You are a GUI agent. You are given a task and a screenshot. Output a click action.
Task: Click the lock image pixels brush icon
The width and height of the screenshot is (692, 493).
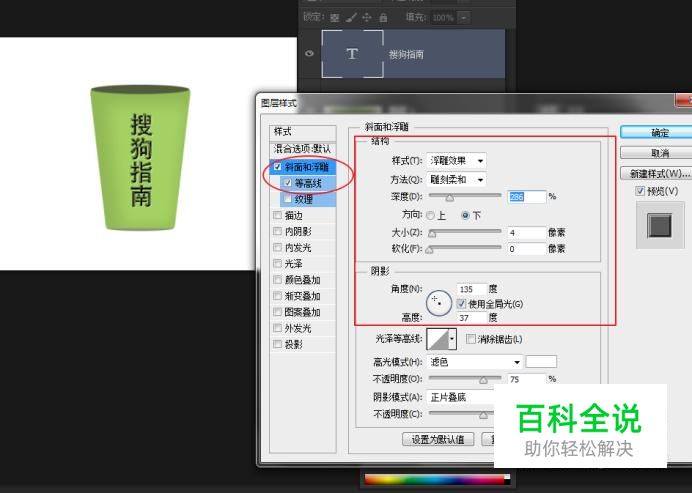pos(351,18)
